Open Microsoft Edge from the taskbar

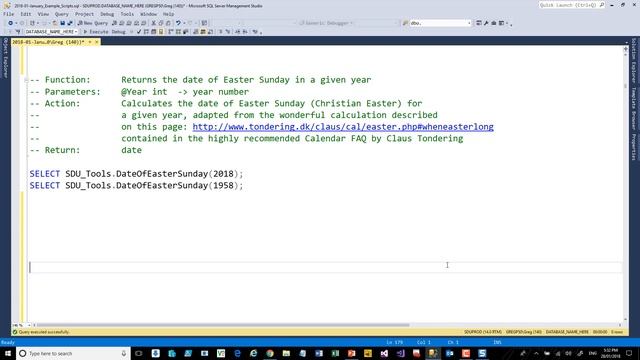coord(237,353)
